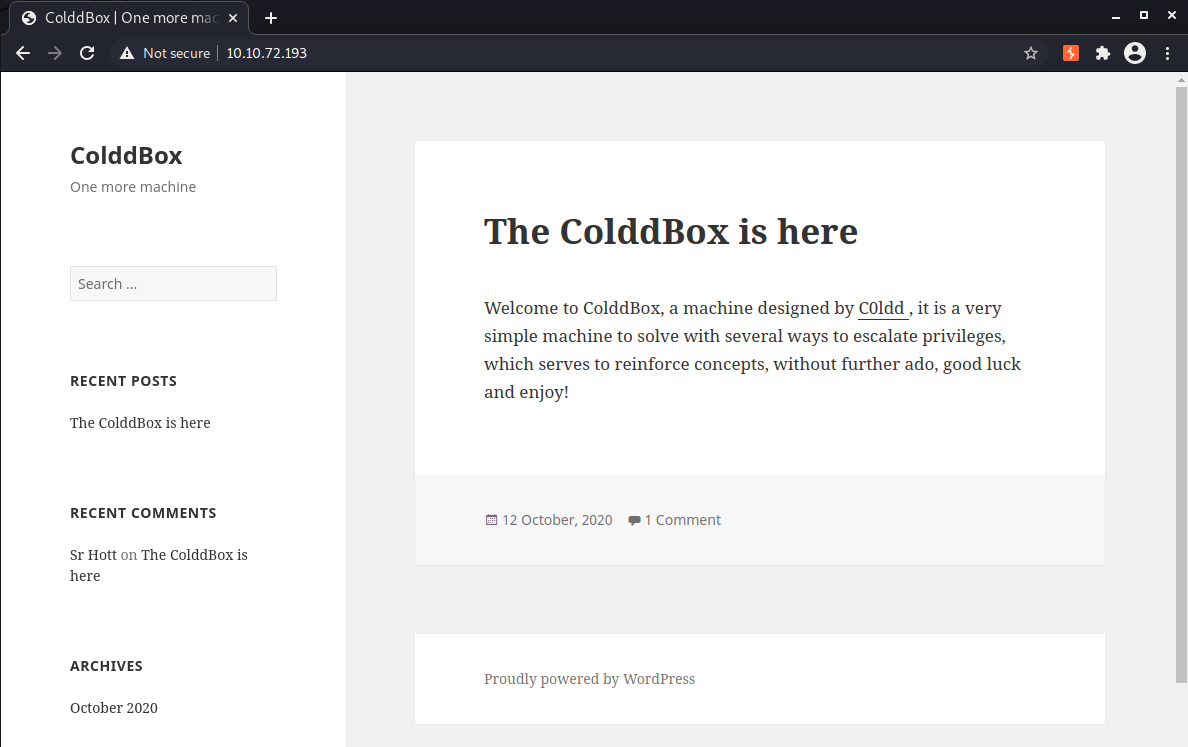The image size is (1188, 747).
Task: Bookmark this page with the star icon
Action: click(x=1030, y=53)
